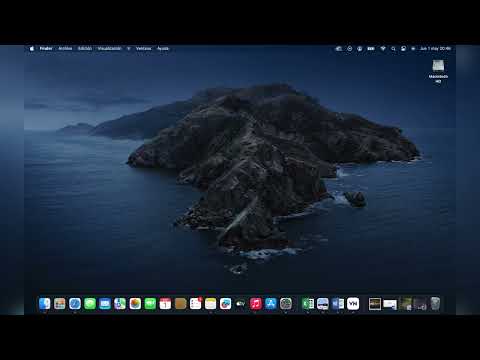Open the Edición menu
The image size is (480, 360).
[85, 49]
